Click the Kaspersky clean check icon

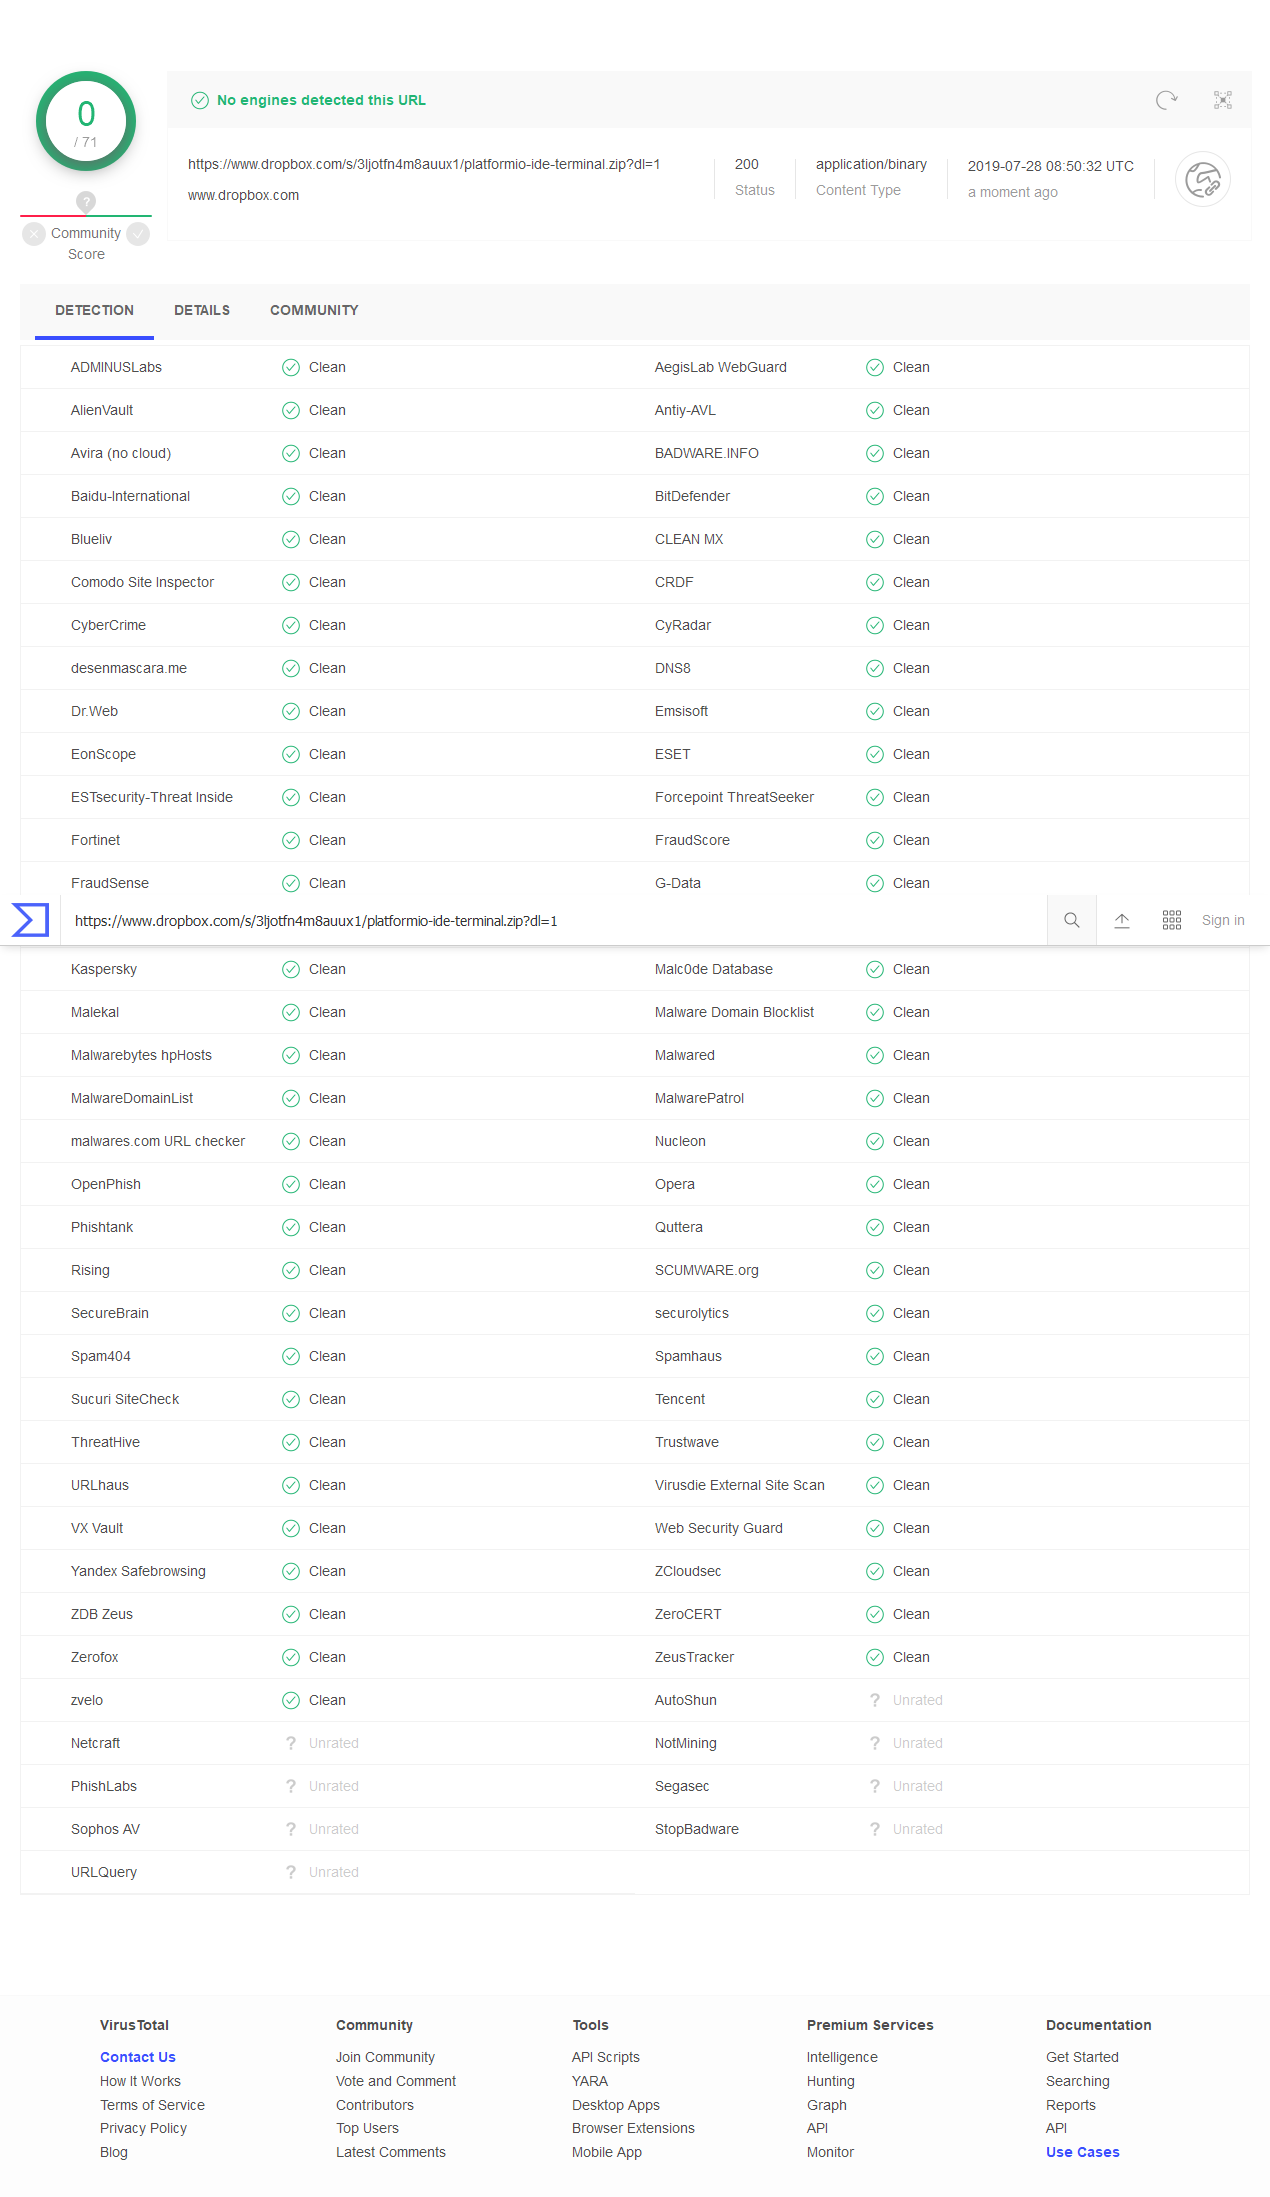click(x=291, y=969)
